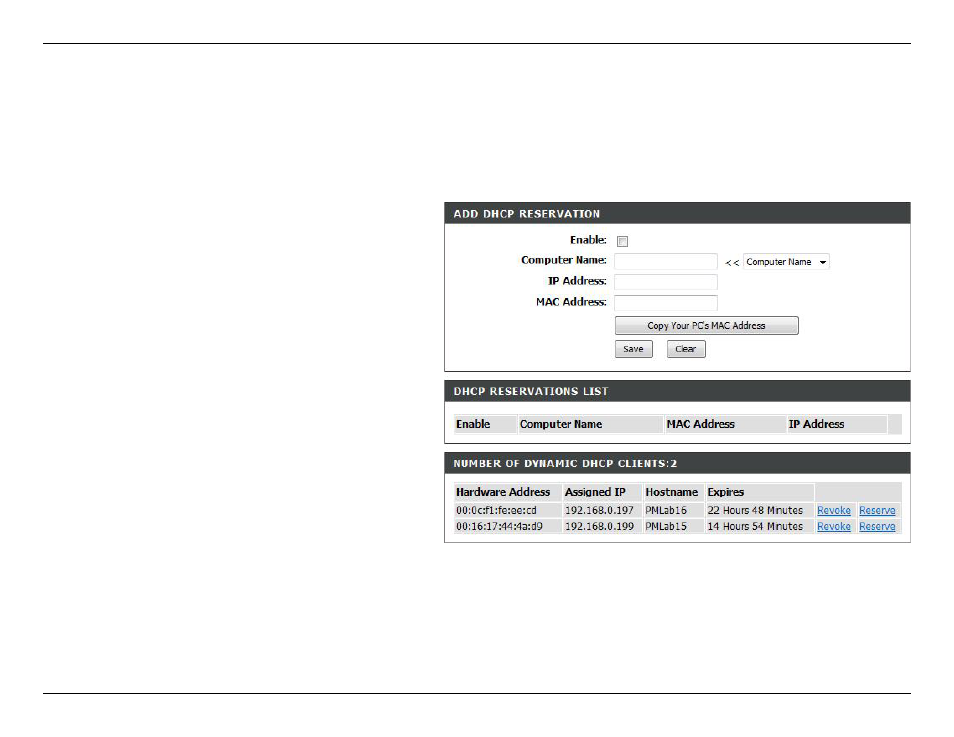Focus the Computer Name input field

tap(666, 262)
